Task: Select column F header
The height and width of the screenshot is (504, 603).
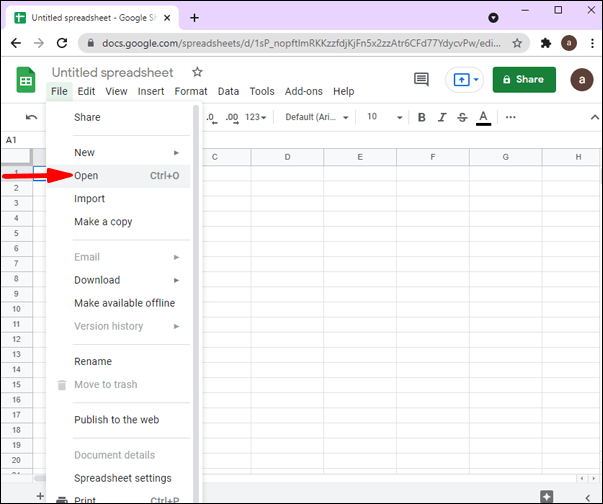Action: tap(433, 157)
